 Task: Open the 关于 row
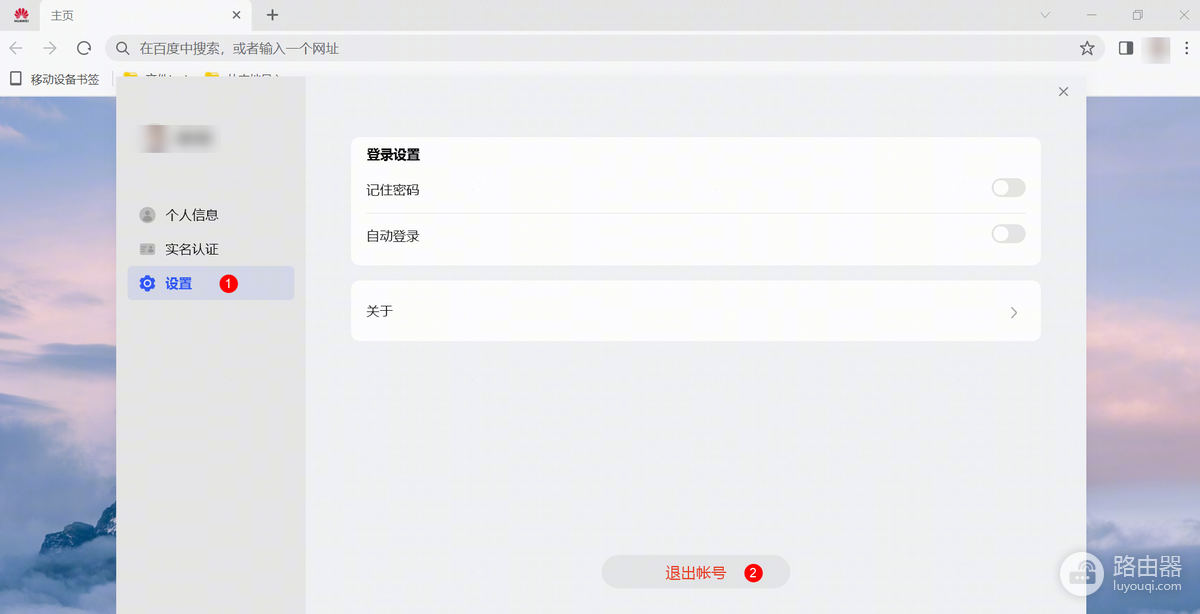[x=696, y=311]
